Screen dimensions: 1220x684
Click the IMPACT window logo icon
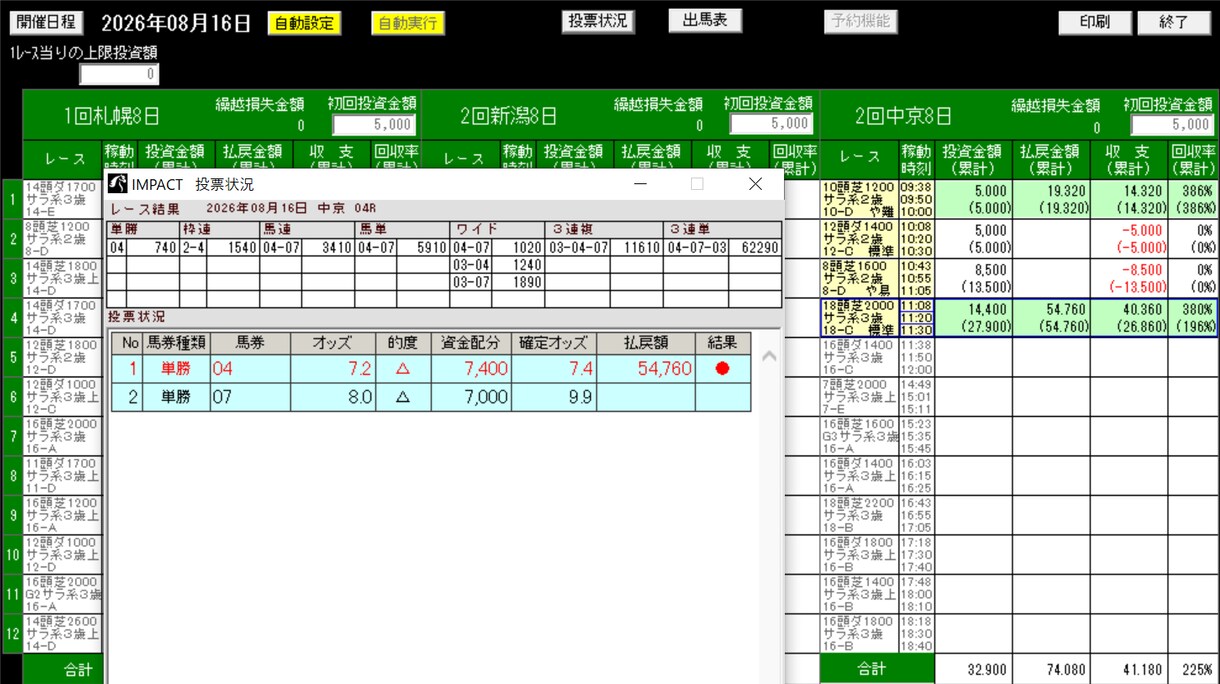point(118,184)
